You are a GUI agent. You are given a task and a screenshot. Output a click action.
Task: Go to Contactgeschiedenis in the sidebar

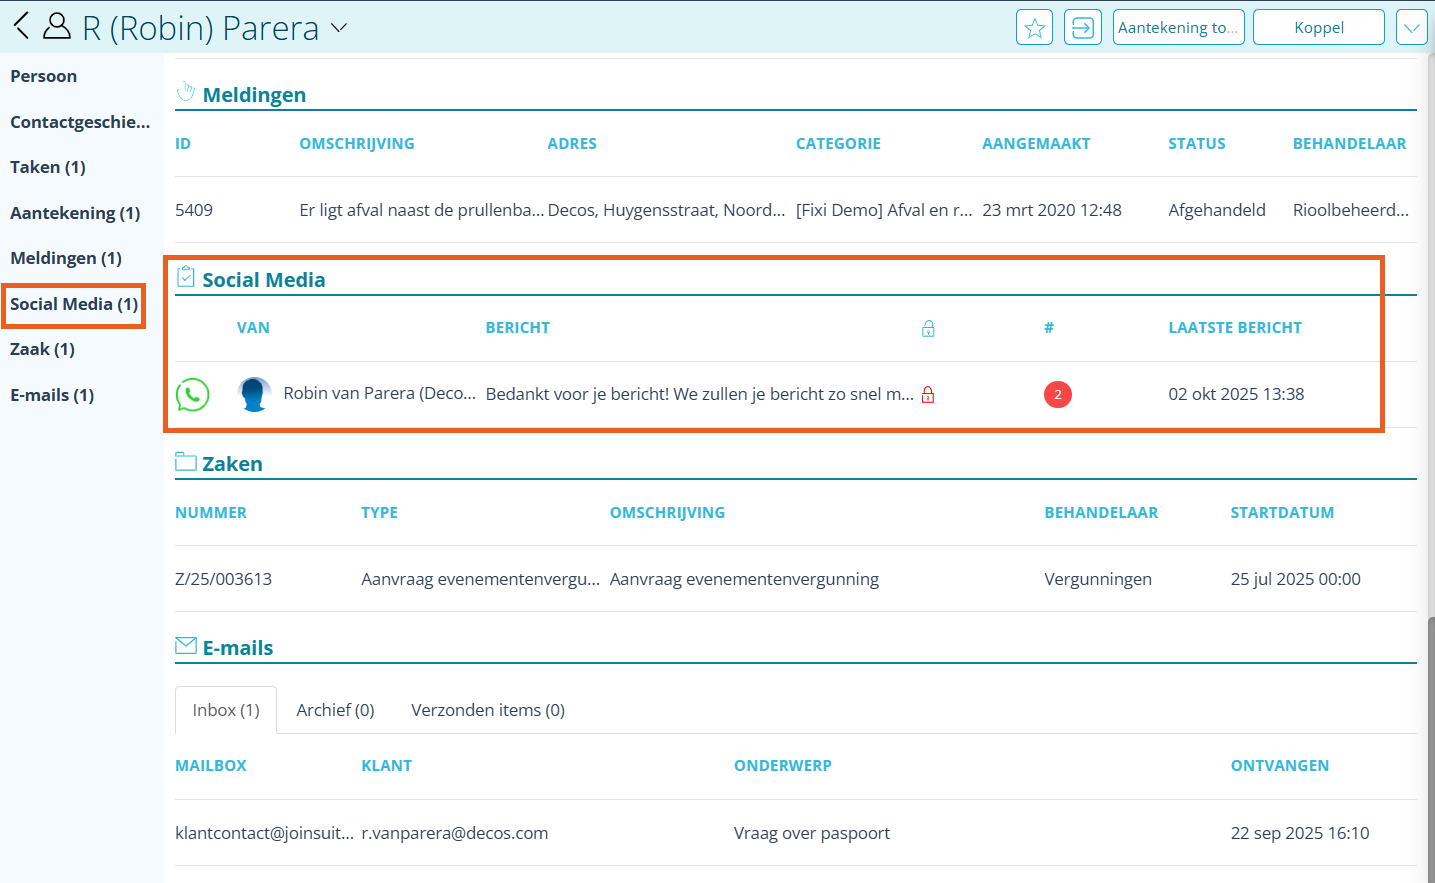click(80, 122)
